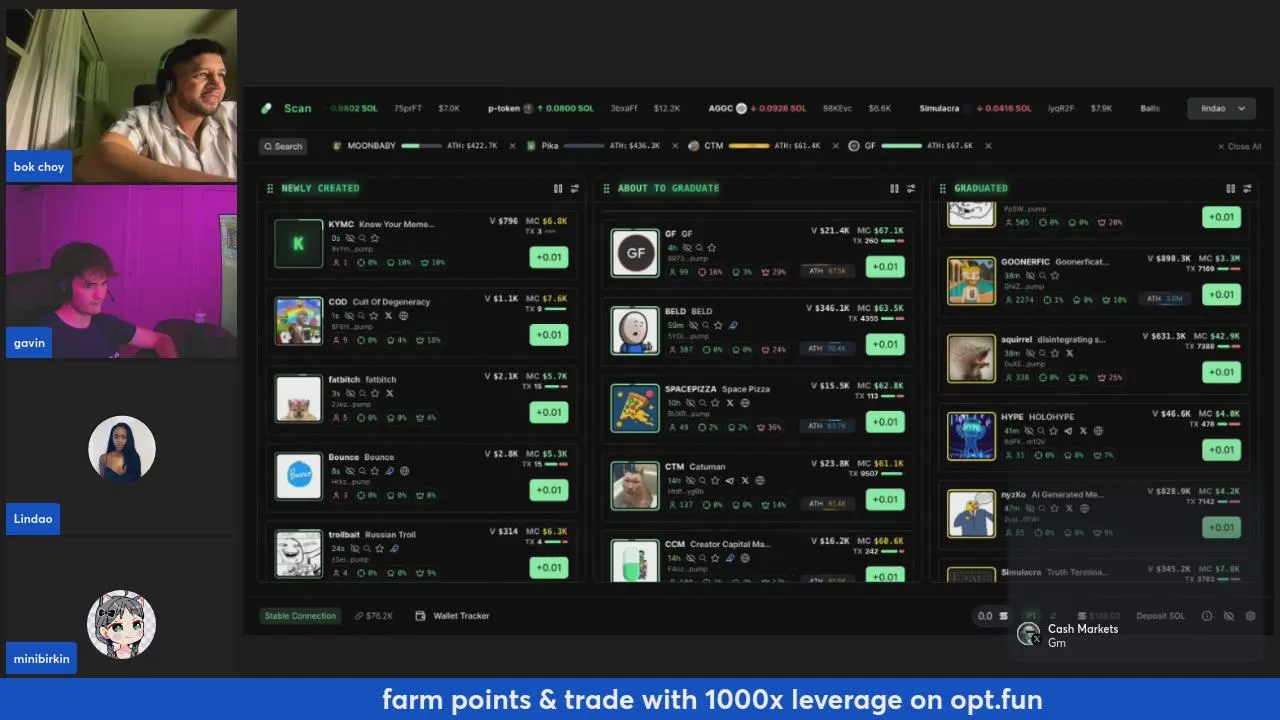1280x720 pixels.
Task: Hide the COD token from list
Action: (350, 316)
